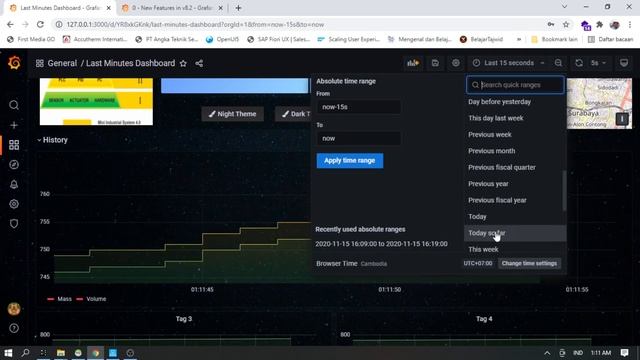Viewport: 640px width, 360px height.
Task: Click the refresh dashboard icon
Action: coord(579,63)
